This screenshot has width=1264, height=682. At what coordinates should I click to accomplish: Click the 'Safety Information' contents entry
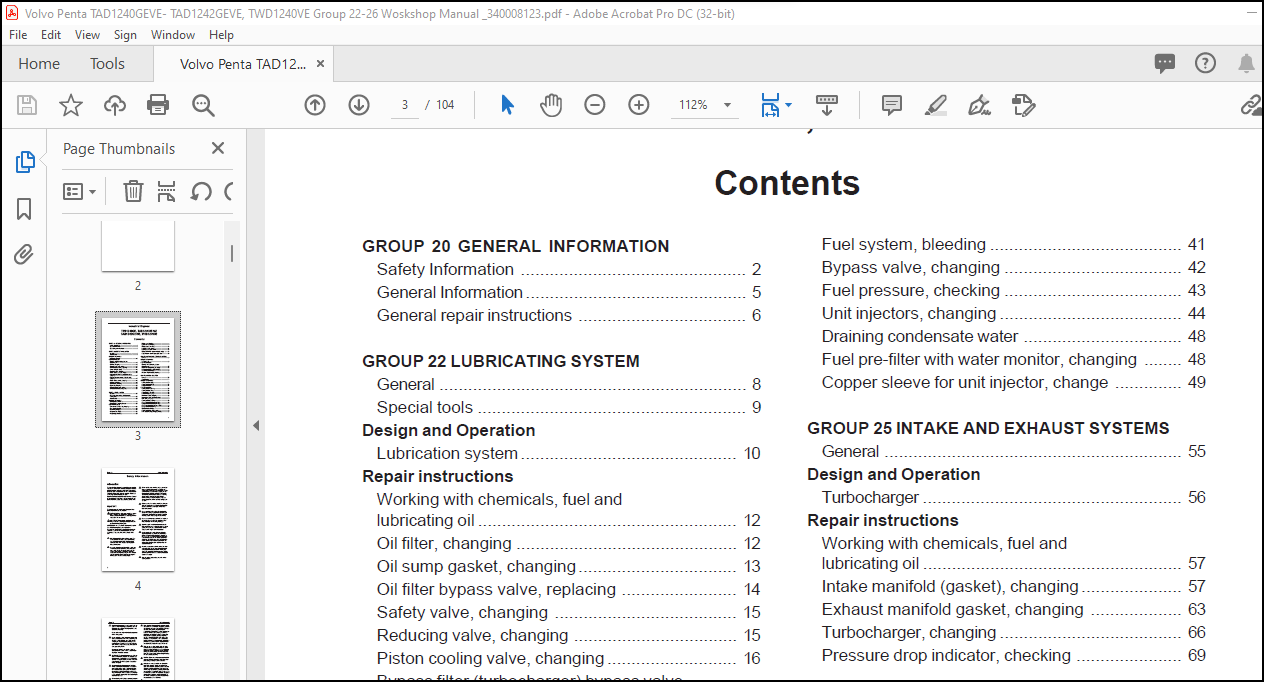click(445, 269)
